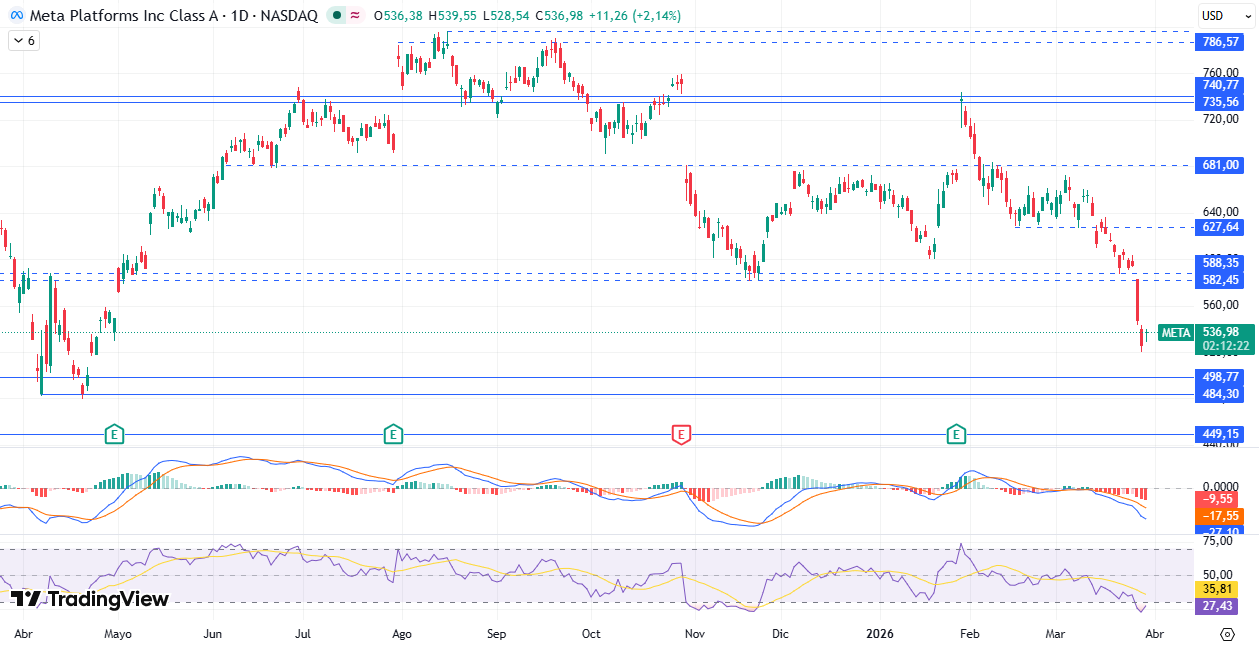Click the 2026 label on time axis
Image resolution: width=1259 pixels, height=647 pixels.
(x=879, y=634)
